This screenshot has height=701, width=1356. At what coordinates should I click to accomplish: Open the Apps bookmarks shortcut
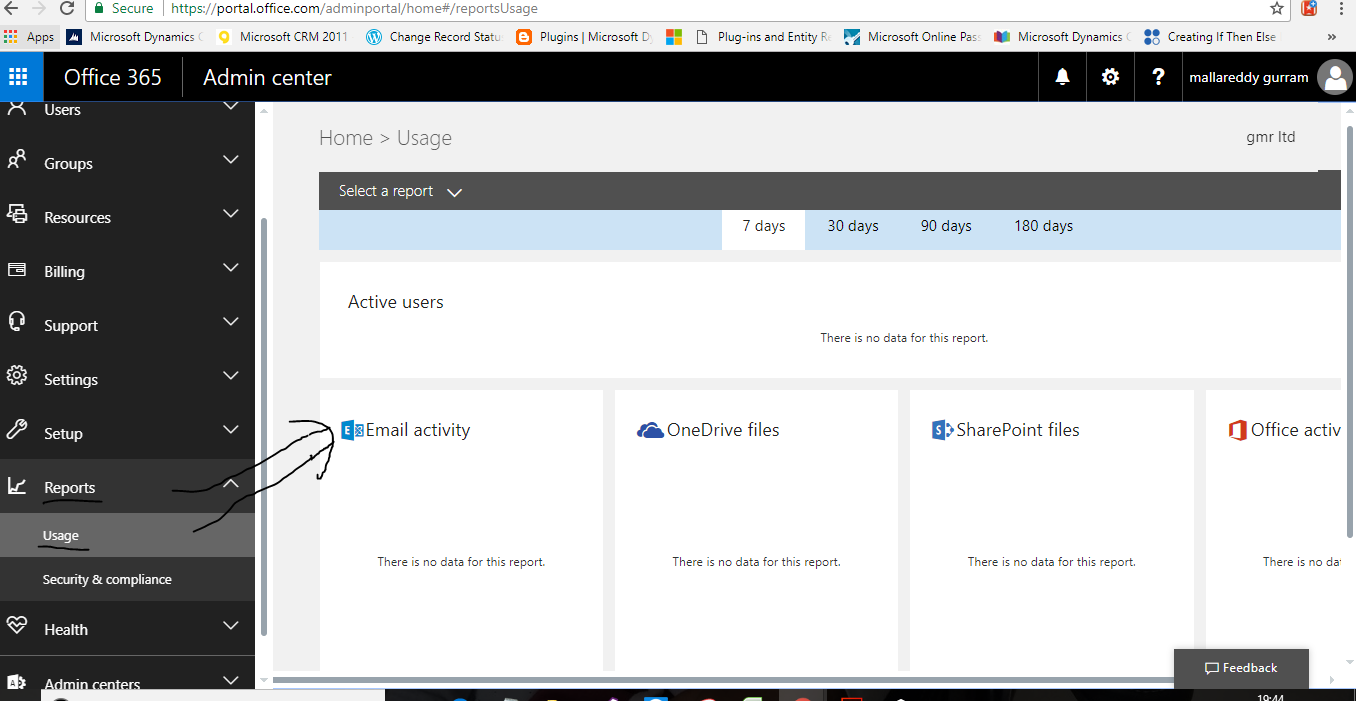pyautogui.click(x=29, y=37)
